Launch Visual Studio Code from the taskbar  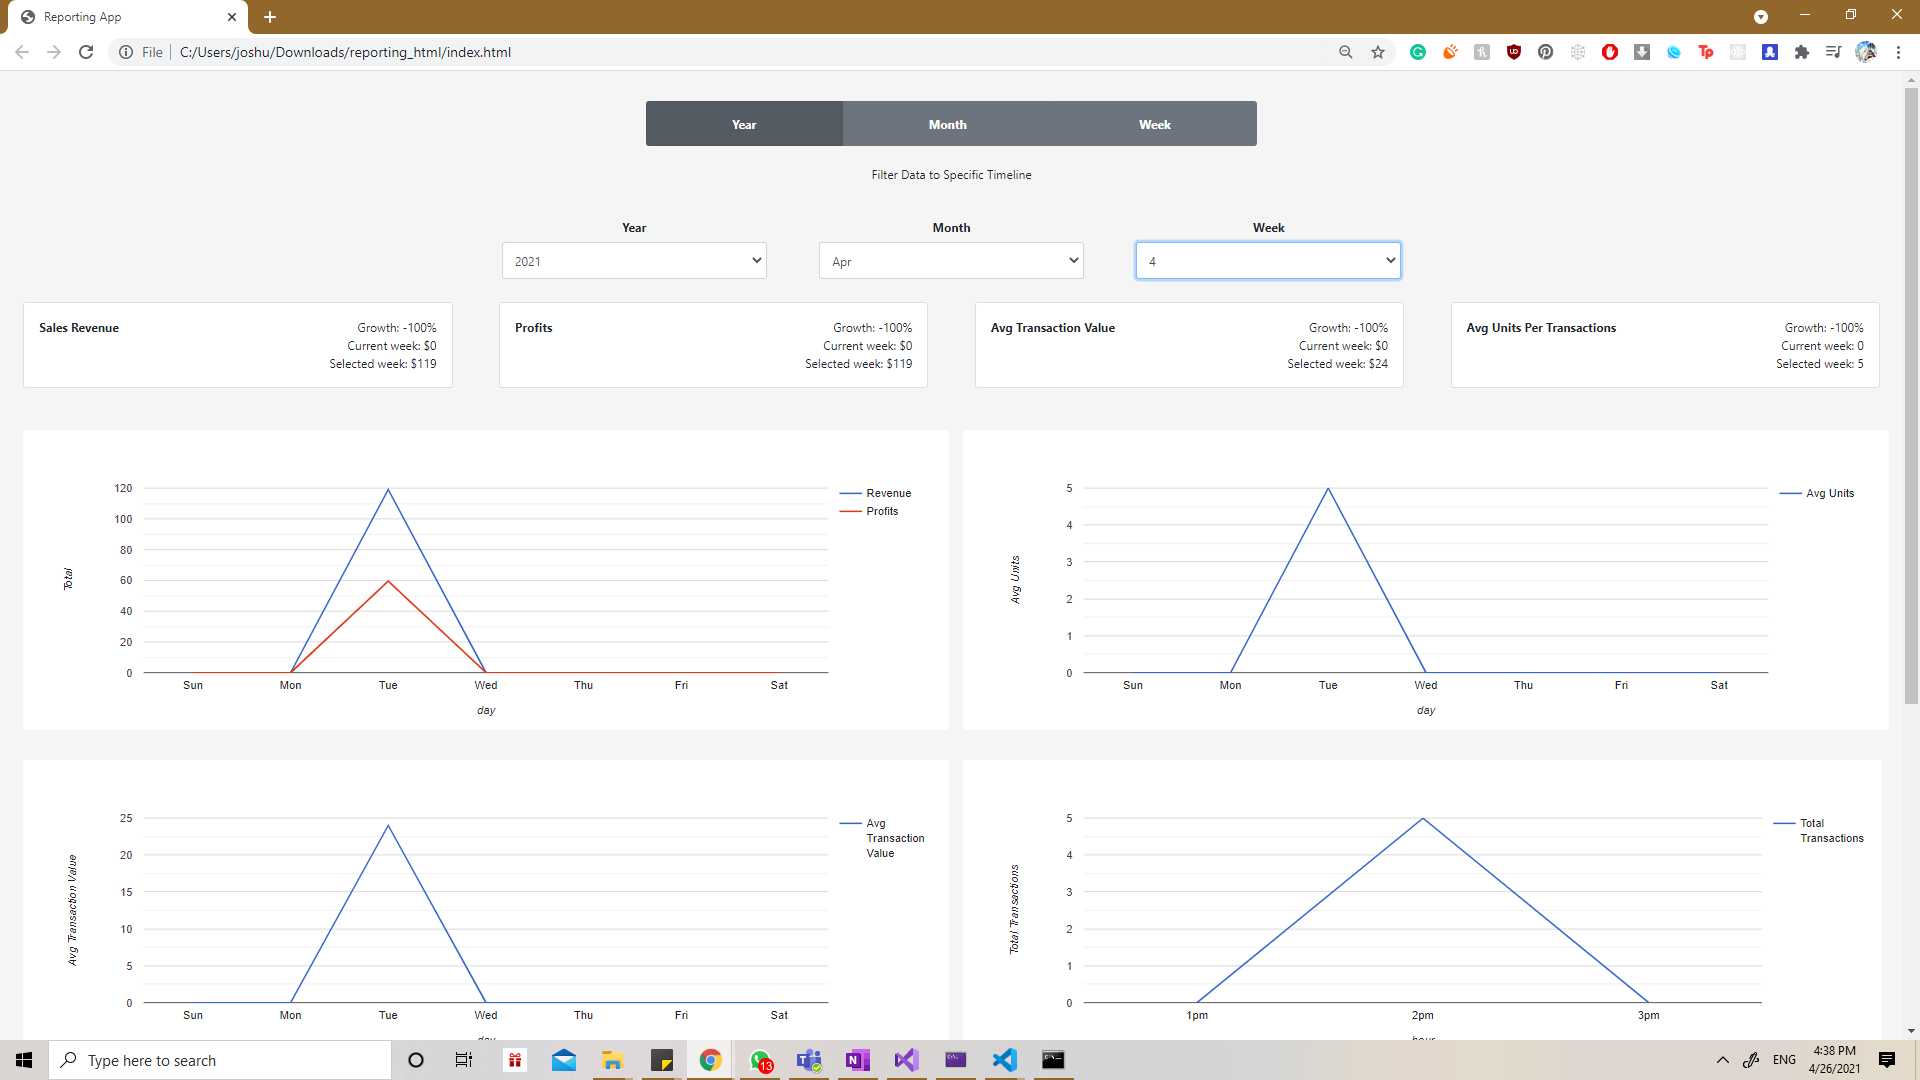pyautogui.click(x=1004, y=1060)
